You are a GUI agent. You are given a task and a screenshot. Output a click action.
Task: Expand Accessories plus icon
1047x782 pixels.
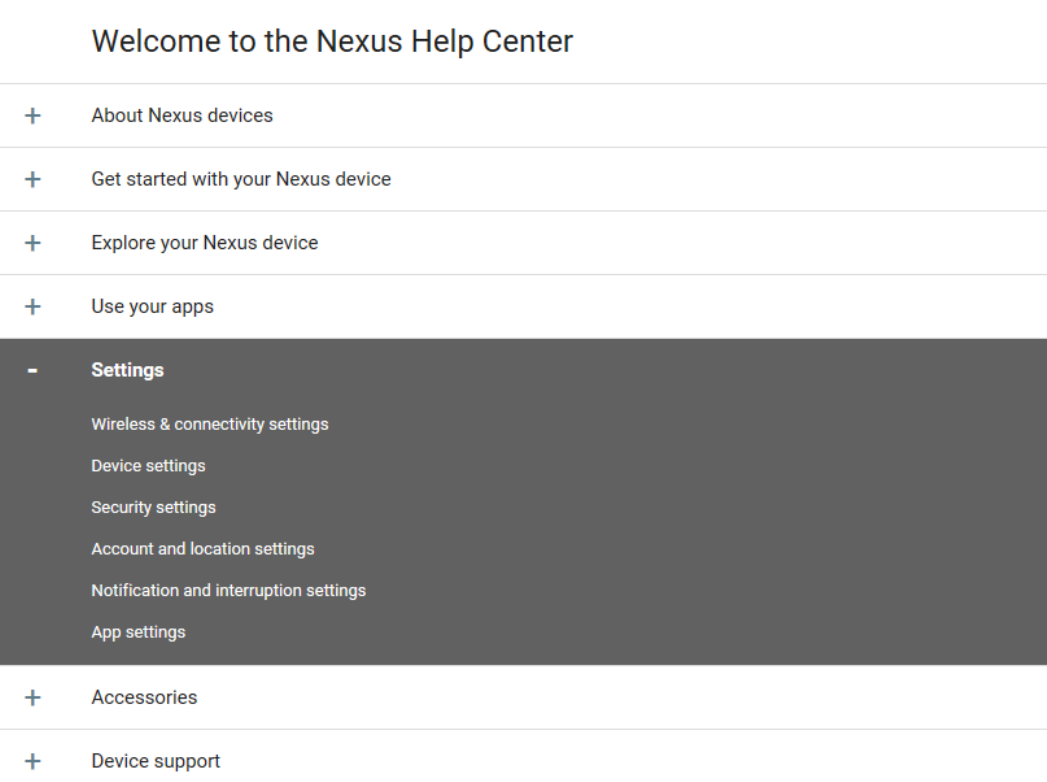(33, 697)
